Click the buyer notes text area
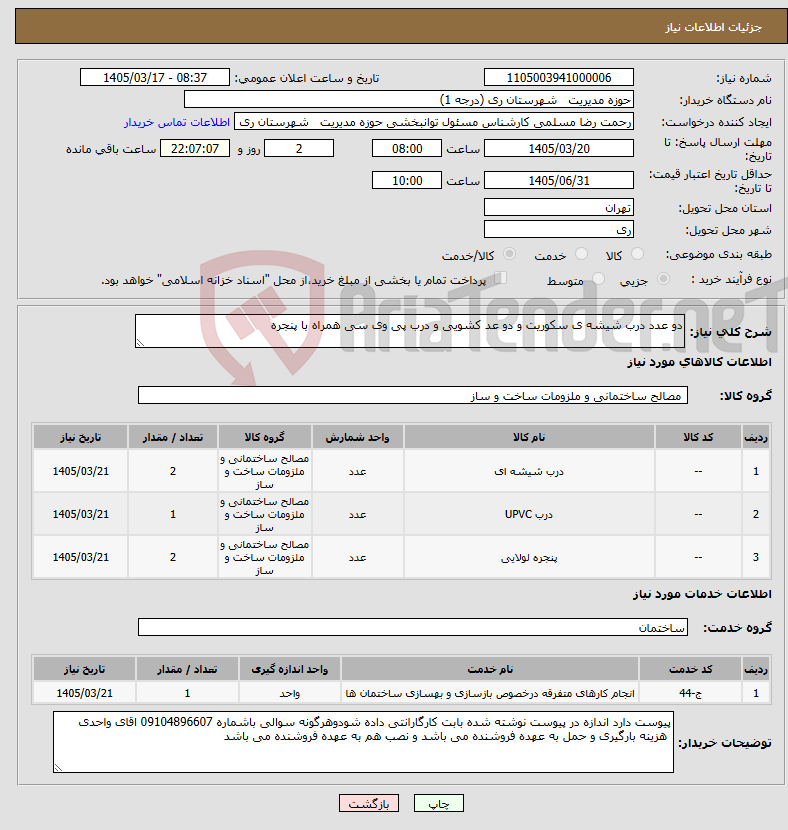 point(364,742)
